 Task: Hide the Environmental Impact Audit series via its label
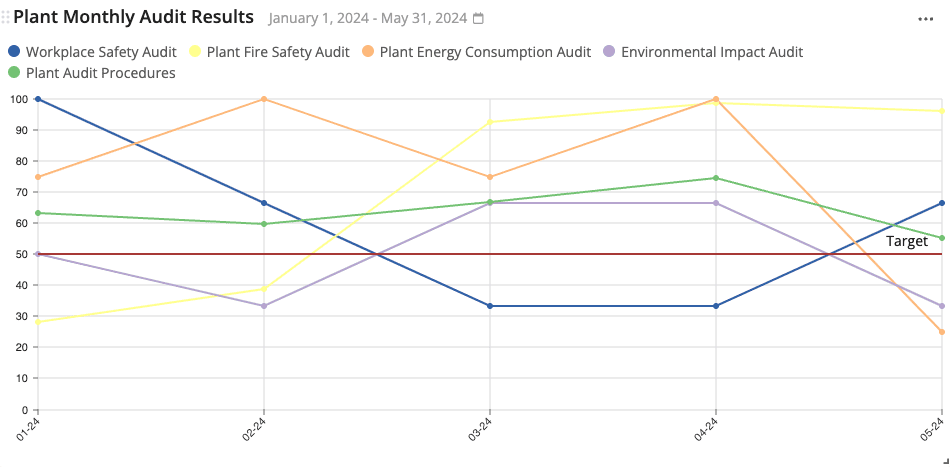tap(711, 52)
